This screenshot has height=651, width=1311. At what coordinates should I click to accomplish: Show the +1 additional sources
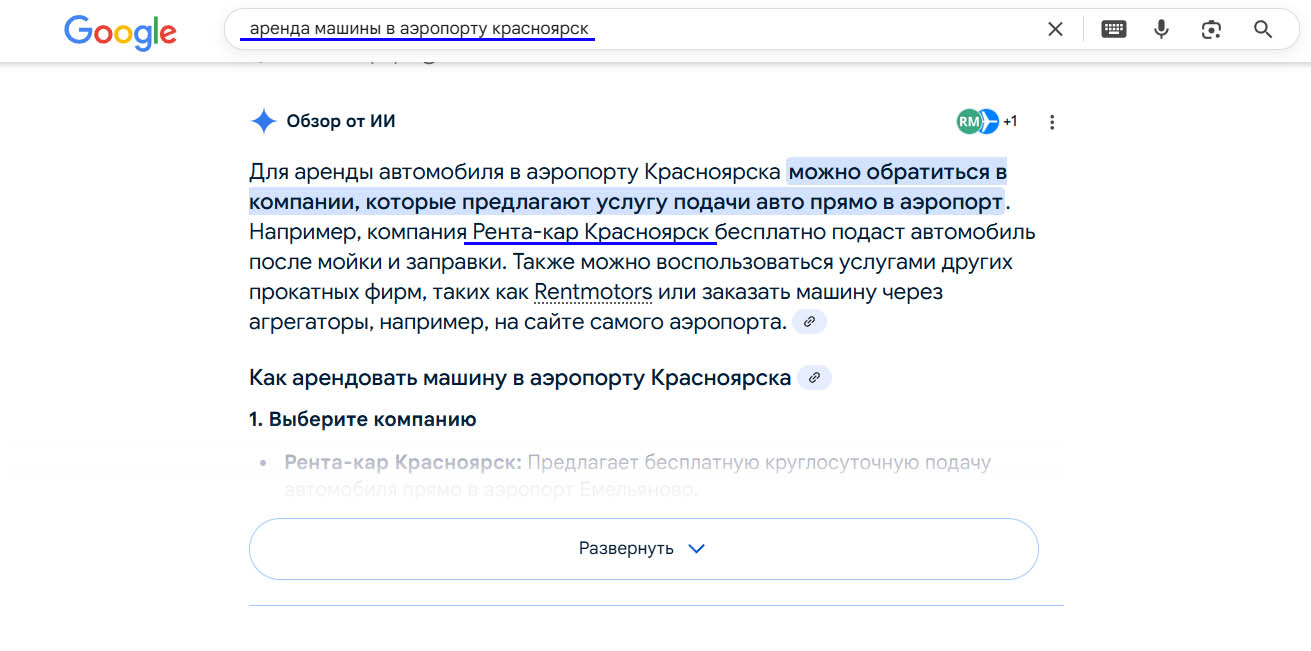[x=1010, y=122]
